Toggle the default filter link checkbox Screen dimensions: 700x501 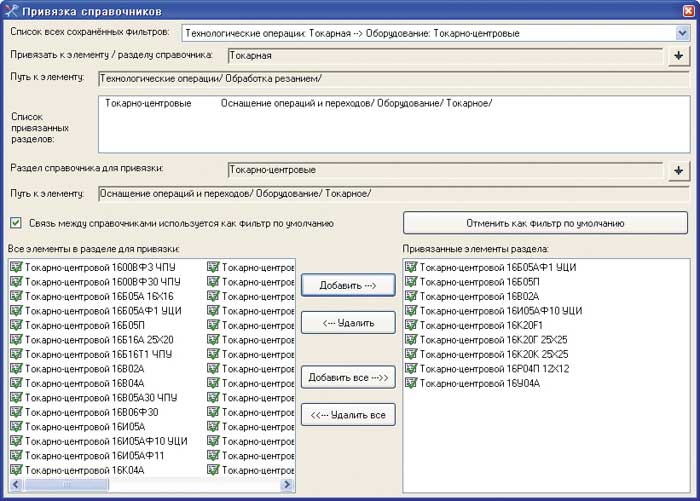(x=15, y=223)
